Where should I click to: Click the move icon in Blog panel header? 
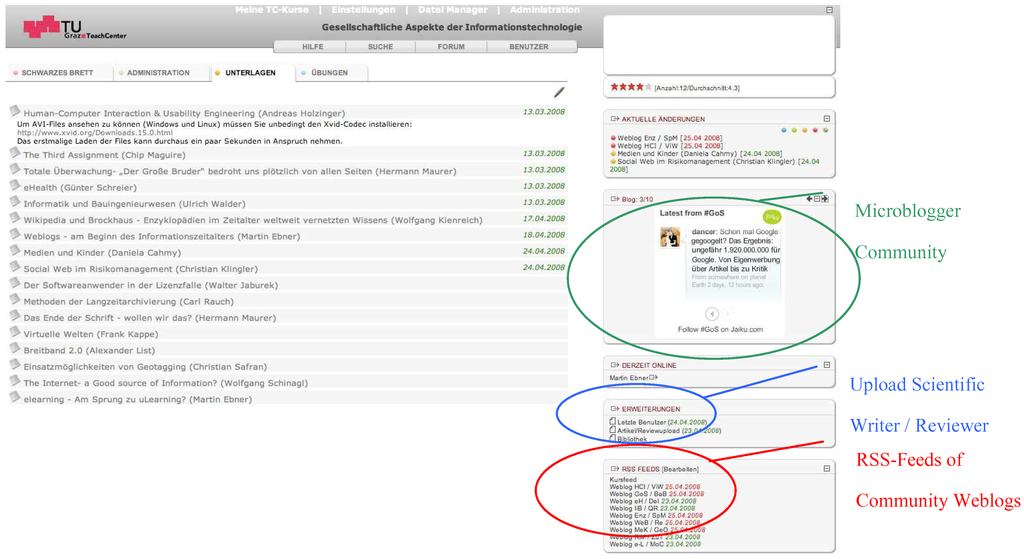825,199
